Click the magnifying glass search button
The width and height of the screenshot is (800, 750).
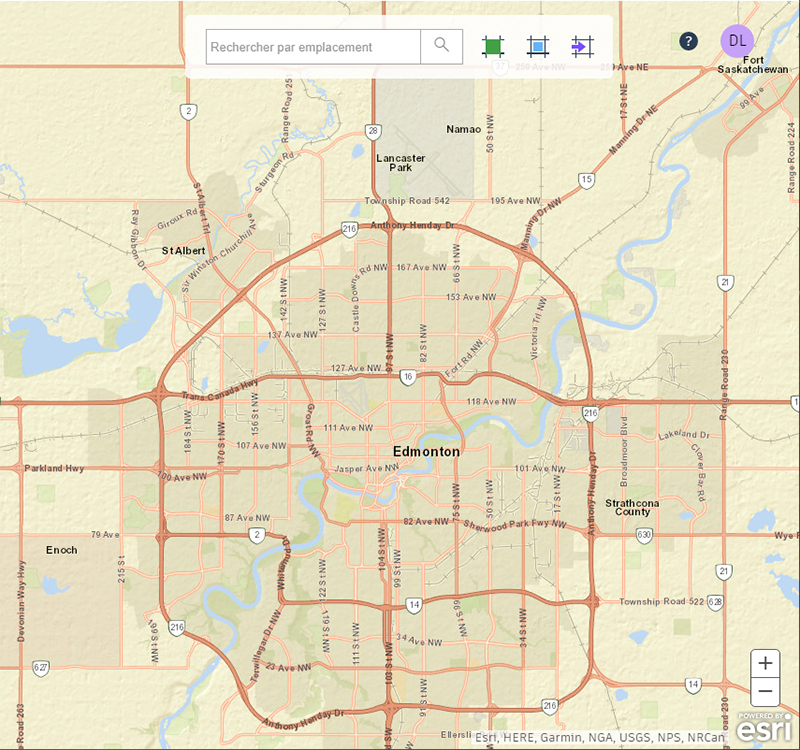pyautogui.click(x=442, y=47)
